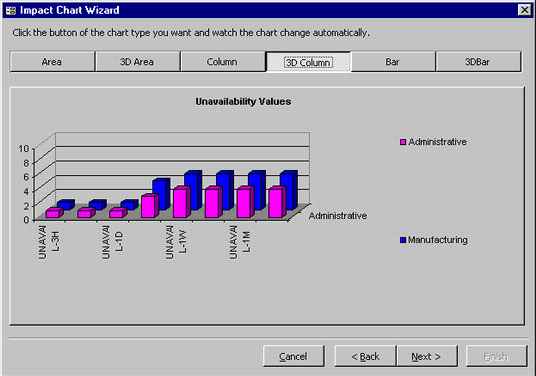Image resolution: width=536 pixels, height=376 pixels.
Task: Select the Area chart type button
Action: 52,62
